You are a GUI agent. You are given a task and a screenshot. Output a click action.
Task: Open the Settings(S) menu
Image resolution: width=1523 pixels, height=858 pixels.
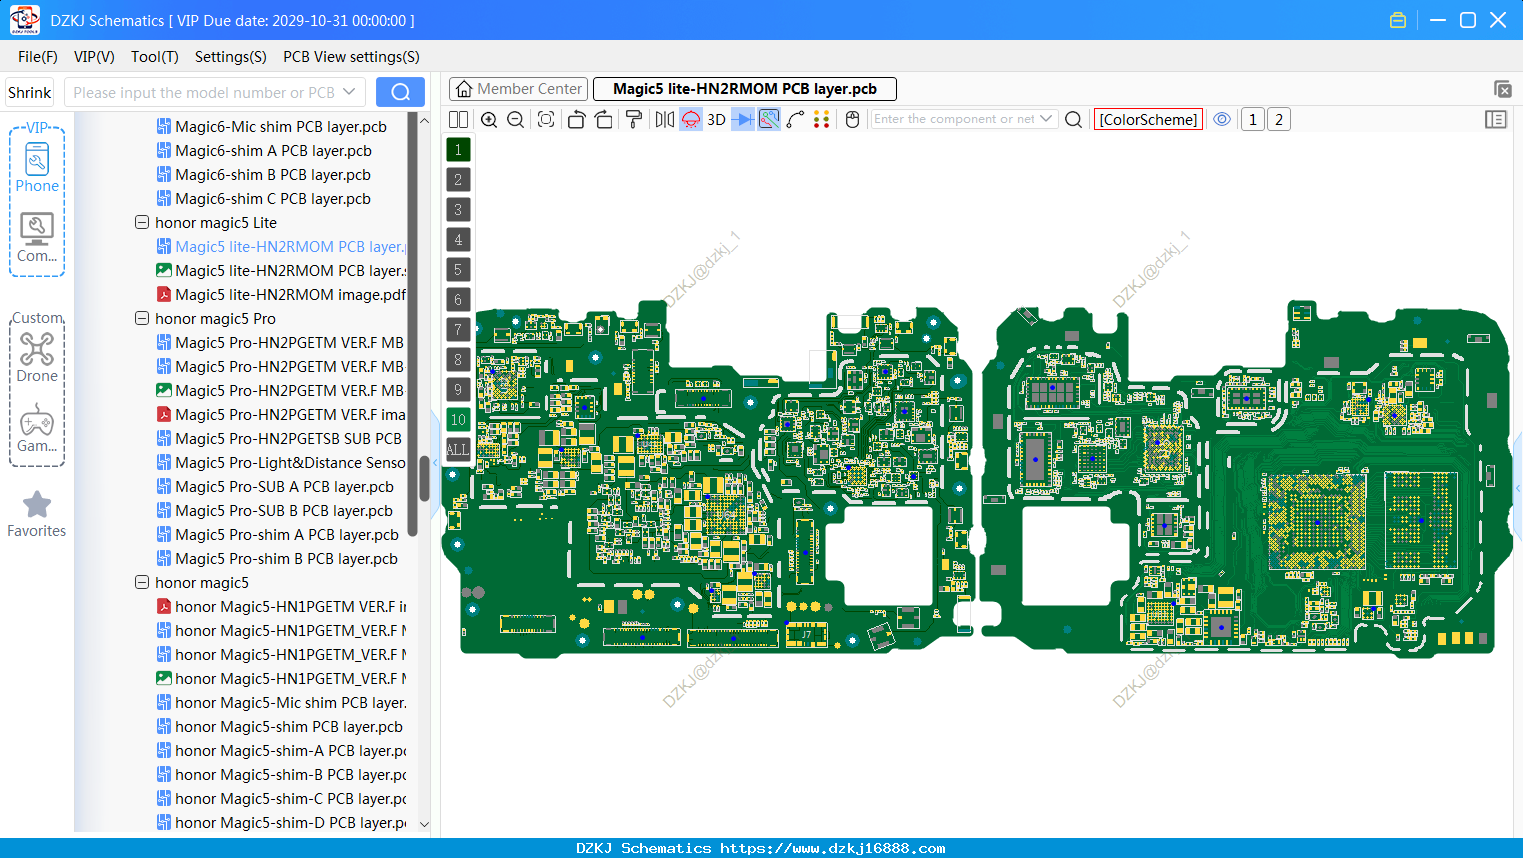click(231, 57)
